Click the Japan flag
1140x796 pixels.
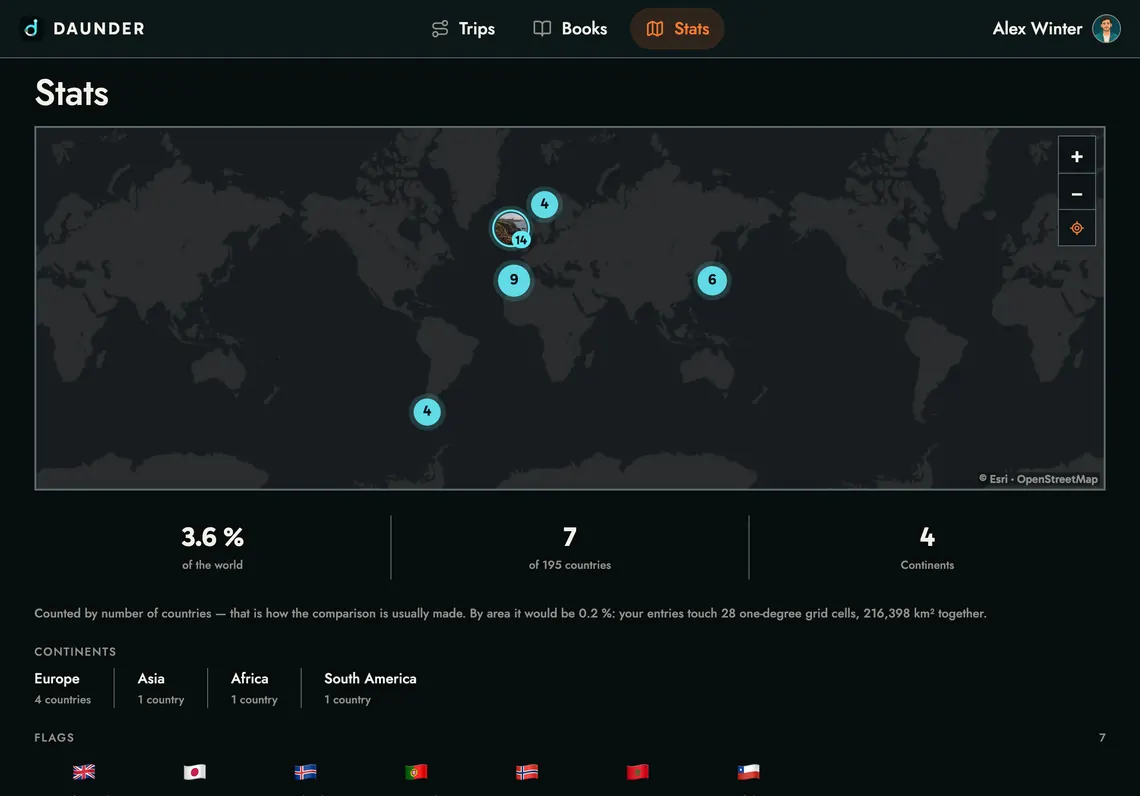coord(195,772)
